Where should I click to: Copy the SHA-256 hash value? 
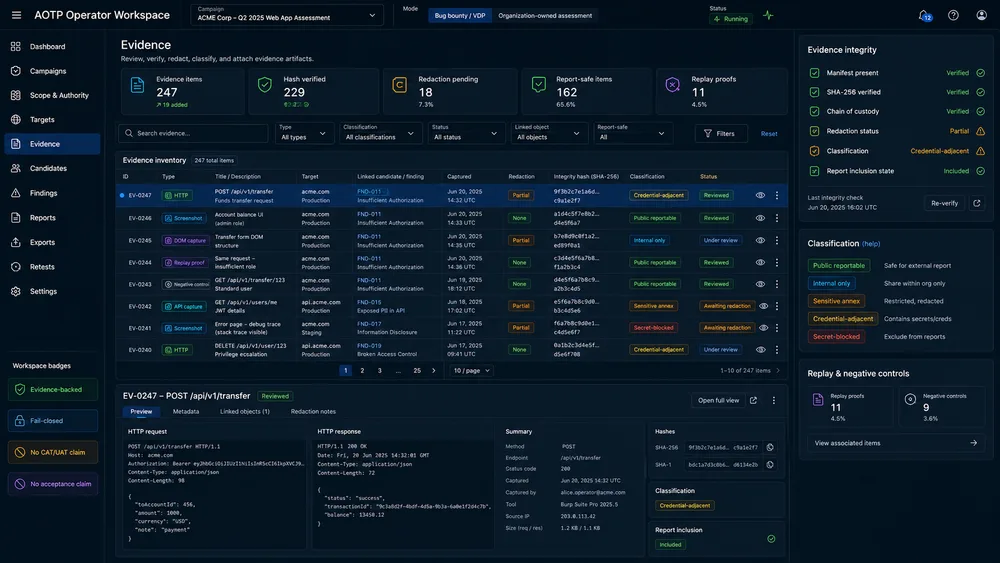point(770,447)
